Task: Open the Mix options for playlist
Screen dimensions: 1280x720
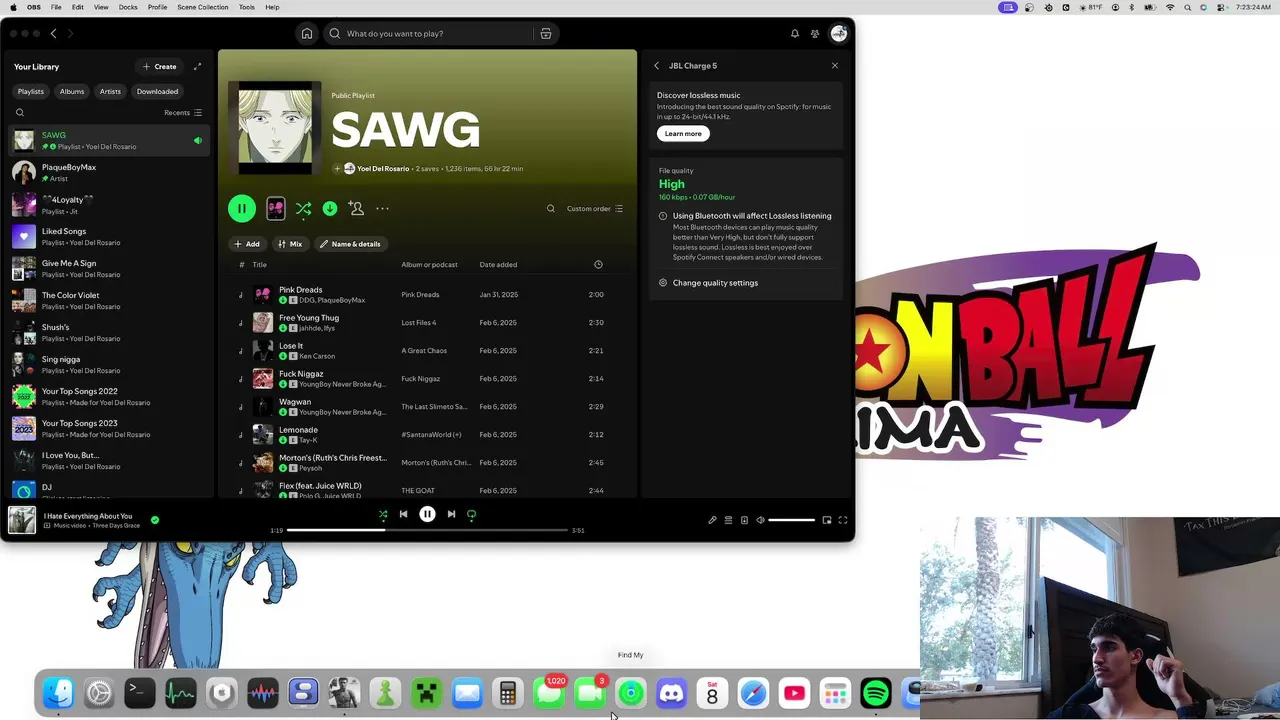Action: coord(290,244)
